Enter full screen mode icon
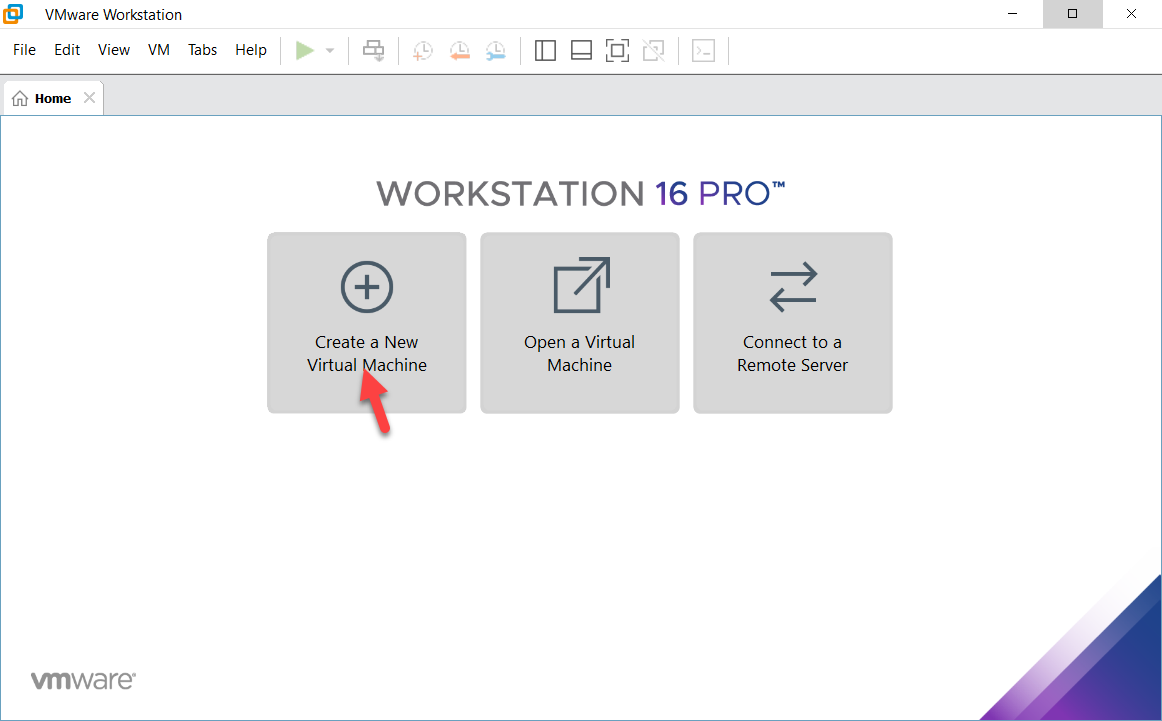 pyautogui.click(x=617, y=51)
